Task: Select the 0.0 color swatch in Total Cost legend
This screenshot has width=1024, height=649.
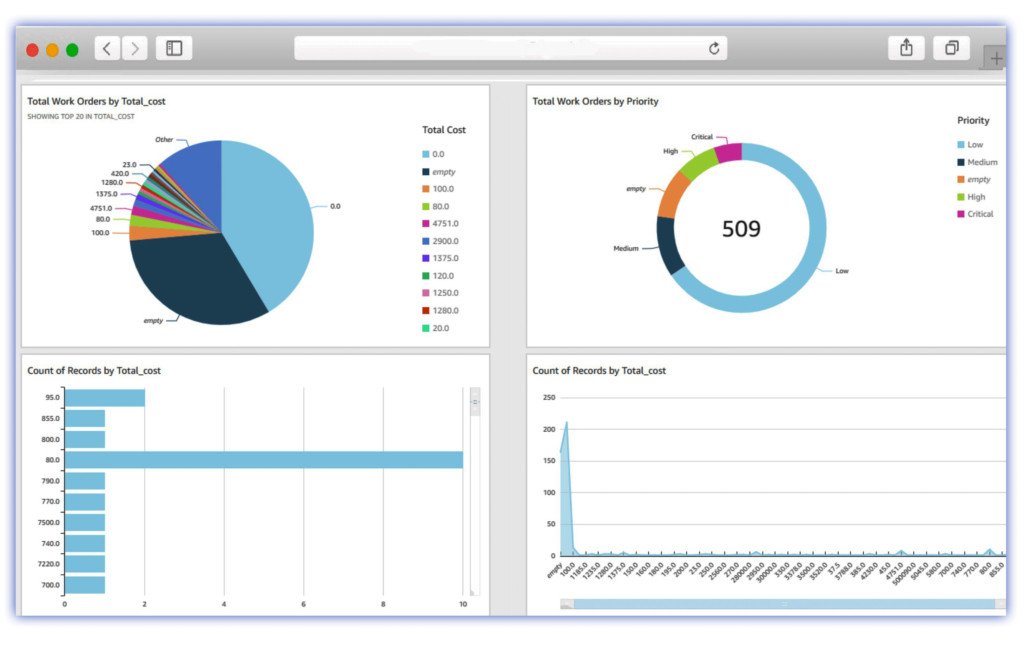Action: click(424, 154)
